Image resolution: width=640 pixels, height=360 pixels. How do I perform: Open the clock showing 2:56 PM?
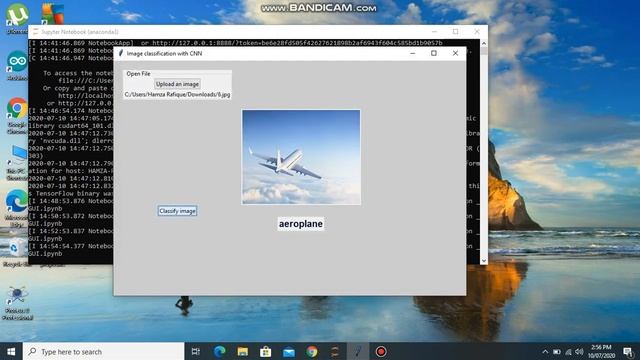click(602, 351)
